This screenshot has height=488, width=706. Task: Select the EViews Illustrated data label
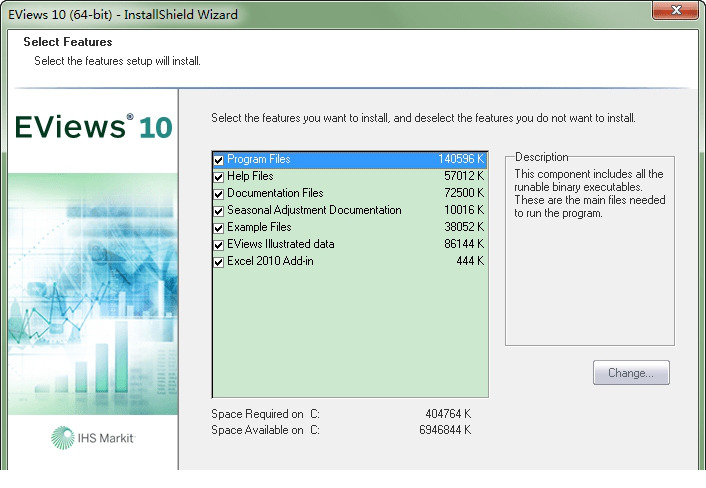[x=281, y=244]
